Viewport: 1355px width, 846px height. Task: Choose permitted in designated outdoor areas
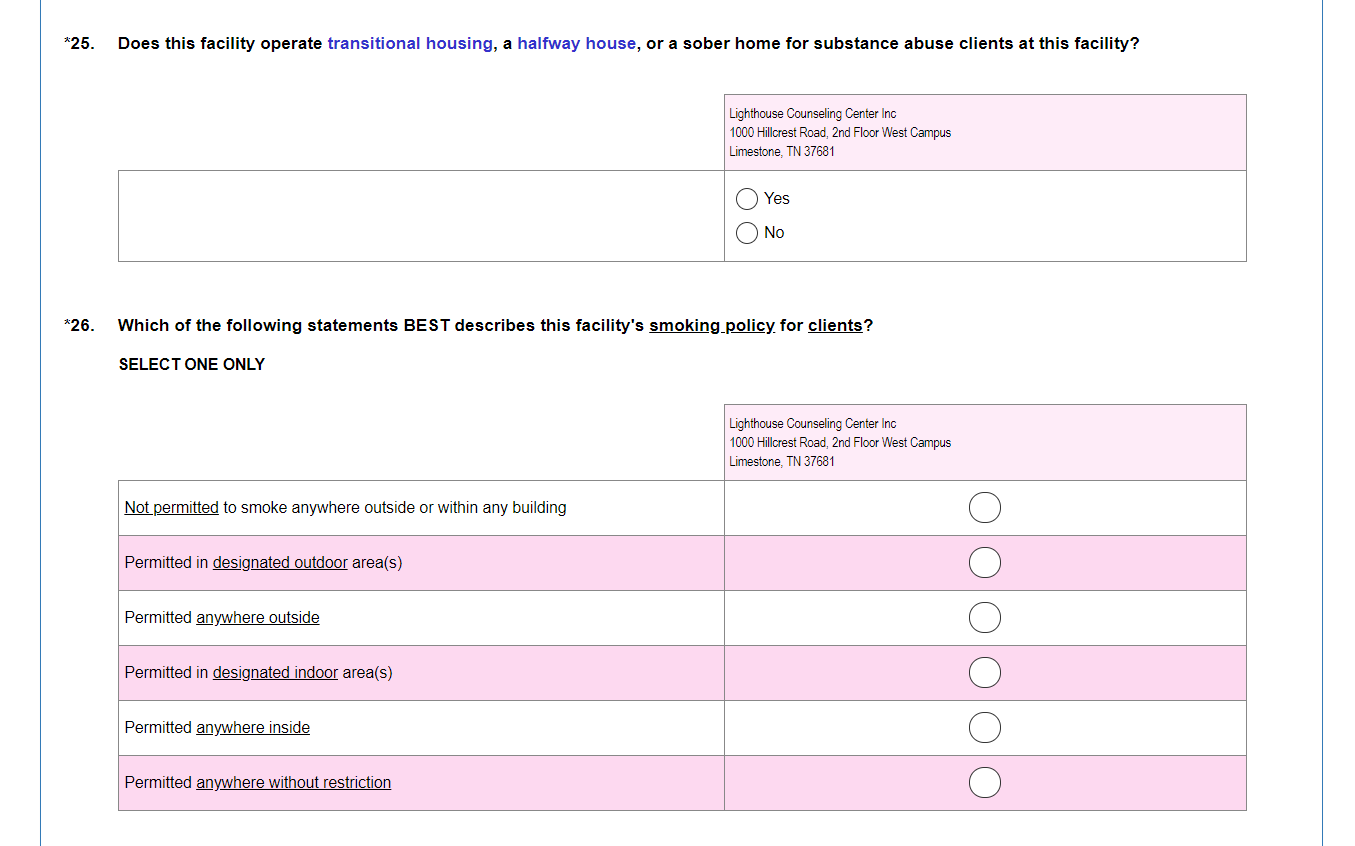[x=984, y=563]
